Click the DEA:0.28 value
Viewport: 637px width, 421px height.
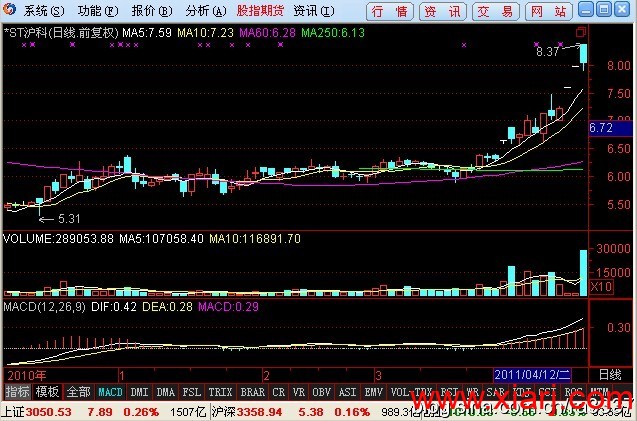(167, 307)
